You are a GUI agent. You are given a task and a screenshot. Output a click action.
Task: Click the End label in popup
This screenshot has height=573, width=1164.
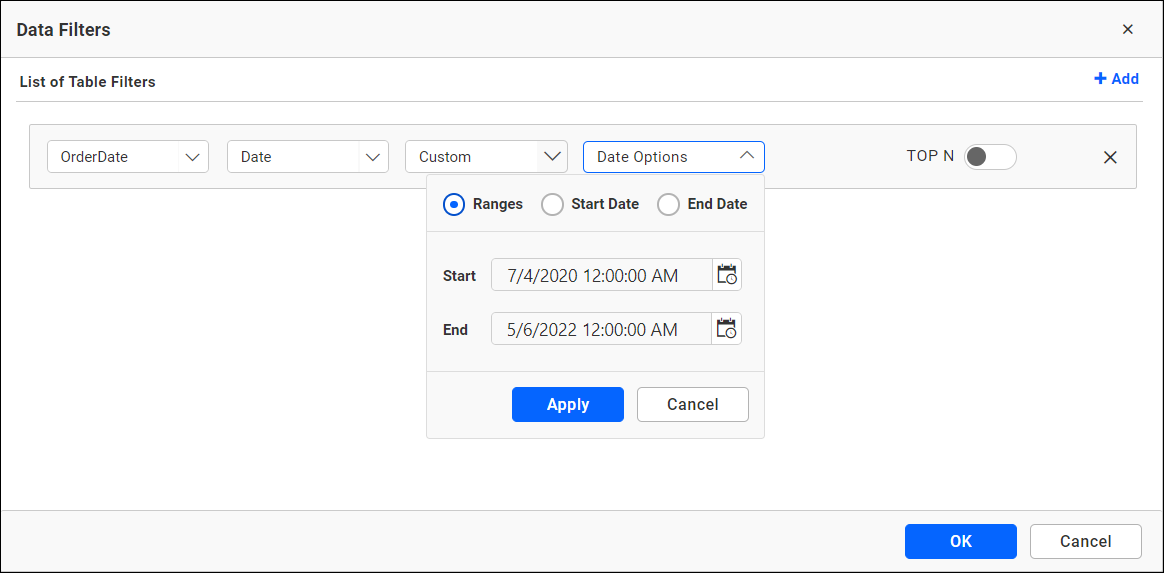point(456,330)
